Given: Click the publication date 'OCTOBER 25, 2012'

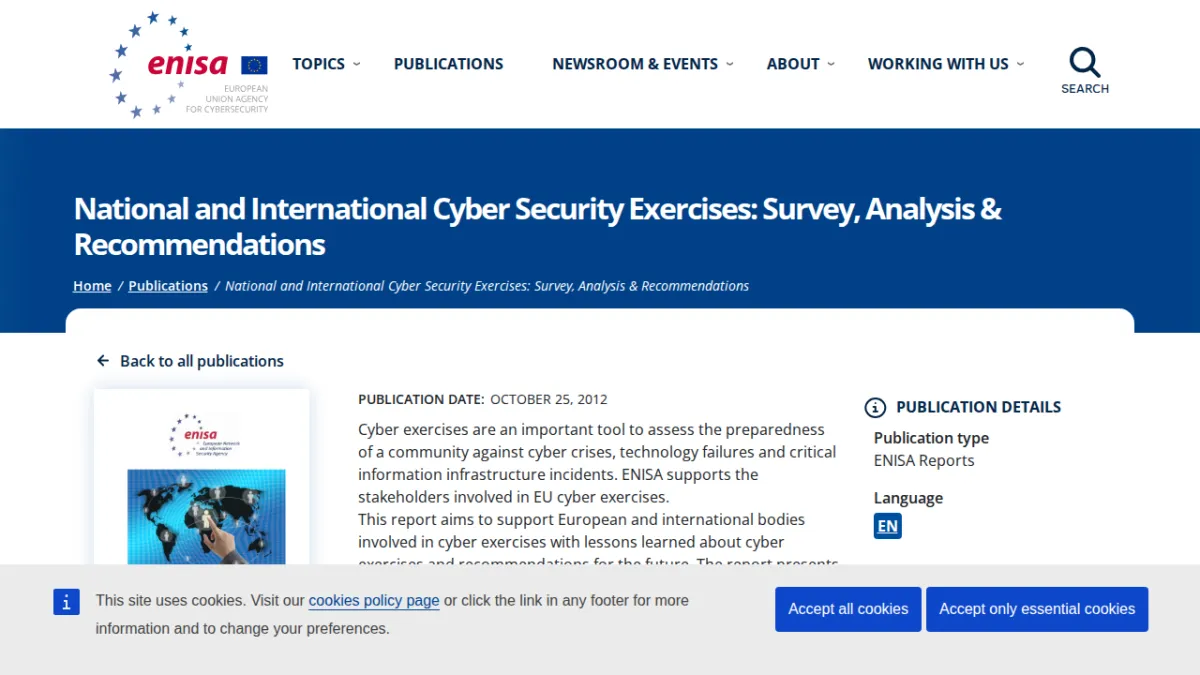Looking at the screenshot, I should [x=549, y=399].
